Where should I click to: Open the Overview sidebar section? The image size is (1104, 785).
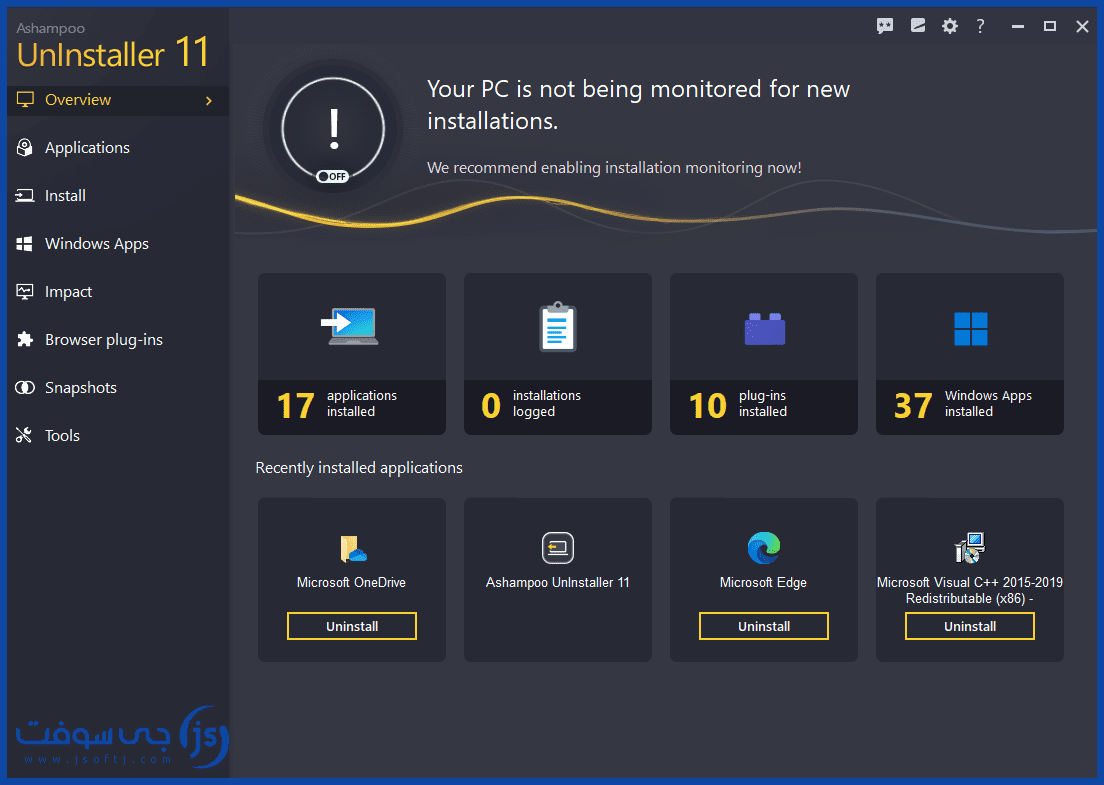(118, 100)
